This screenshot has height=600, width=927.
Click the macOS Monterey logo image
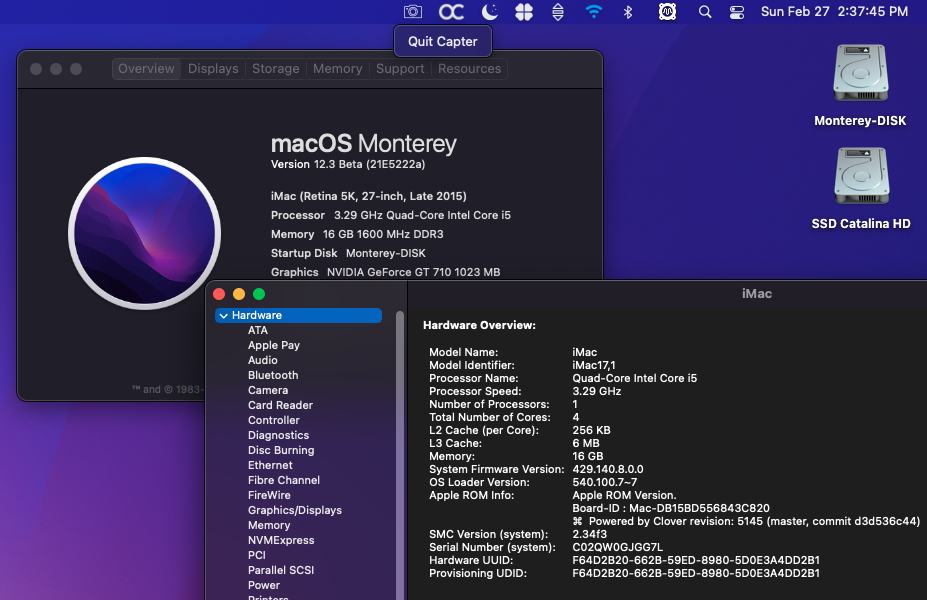144,233
